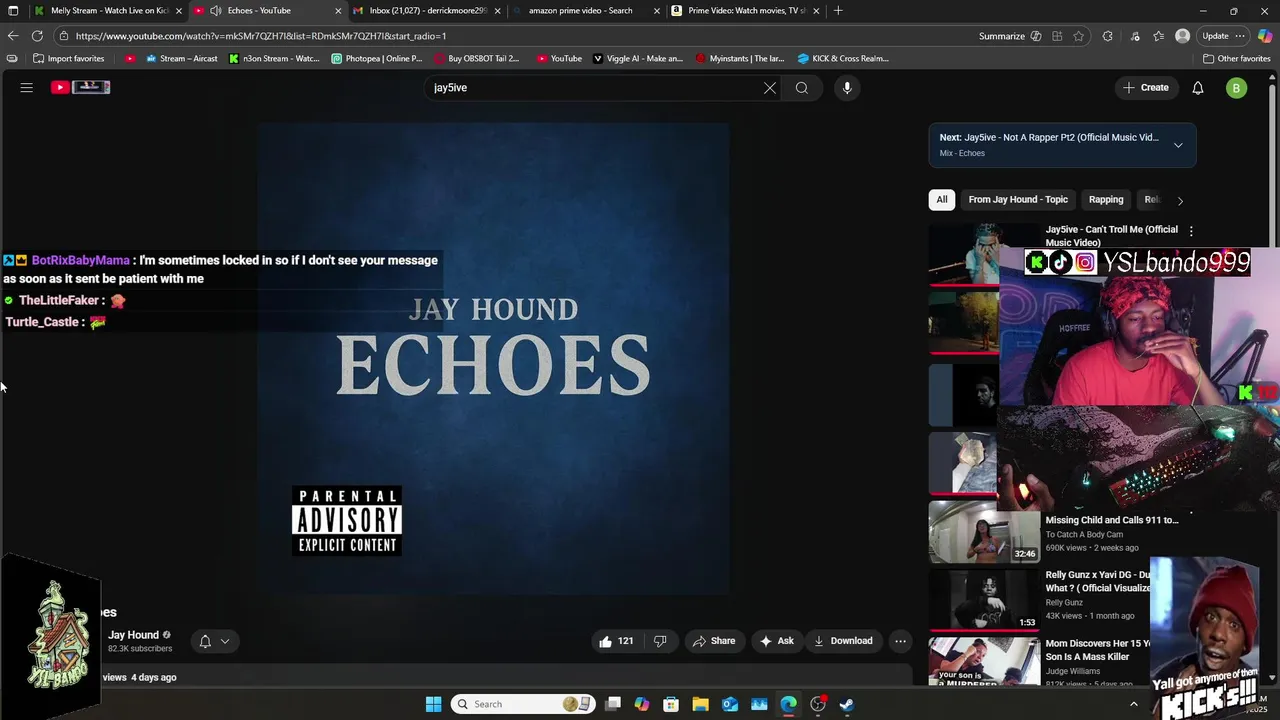1280x720 pixels.
Task: Open Edge settings and more menu
Action: point(1240,36)
